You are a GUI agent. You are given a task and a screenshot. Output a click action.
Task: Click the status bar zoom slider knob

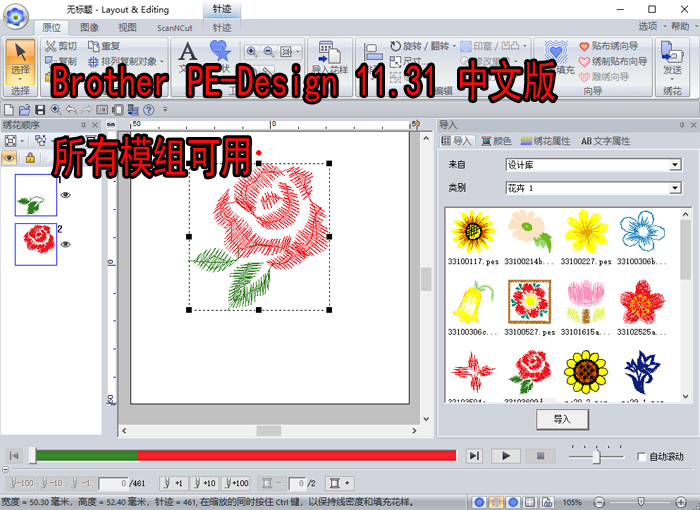point(641,502)
